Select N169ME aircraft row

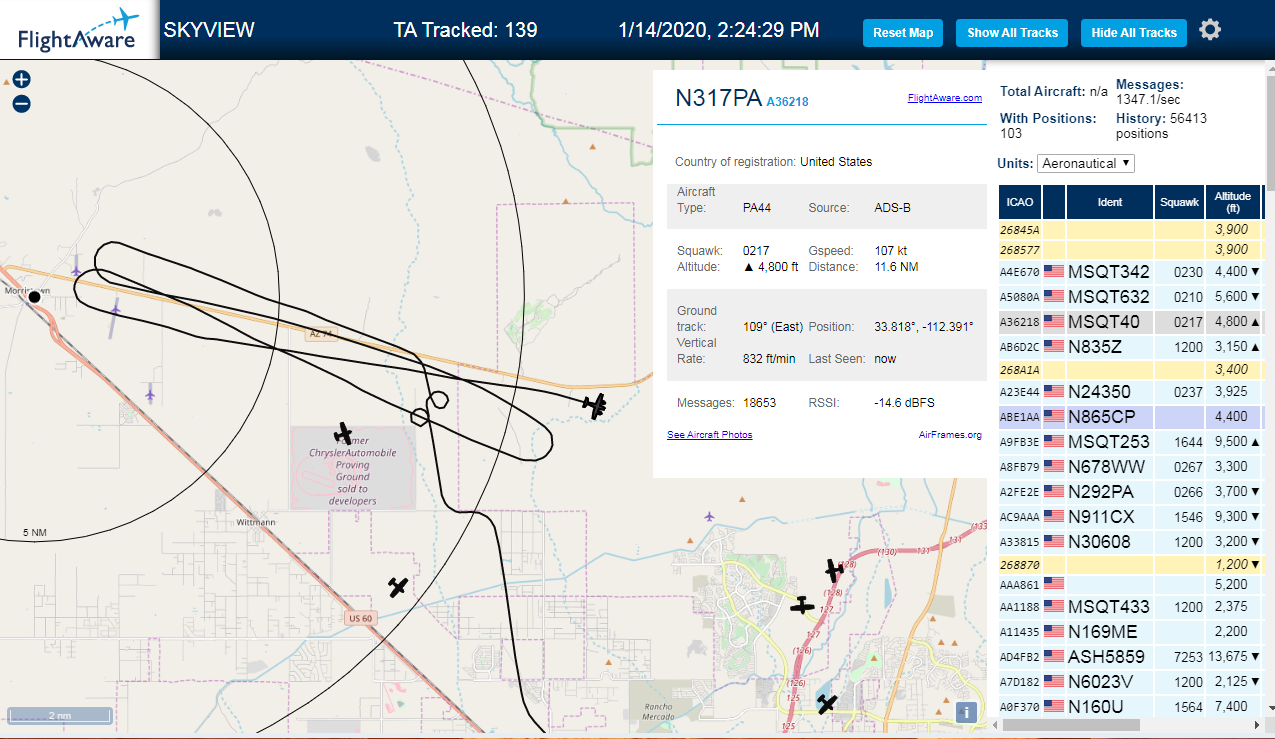tap(1130, 632)
